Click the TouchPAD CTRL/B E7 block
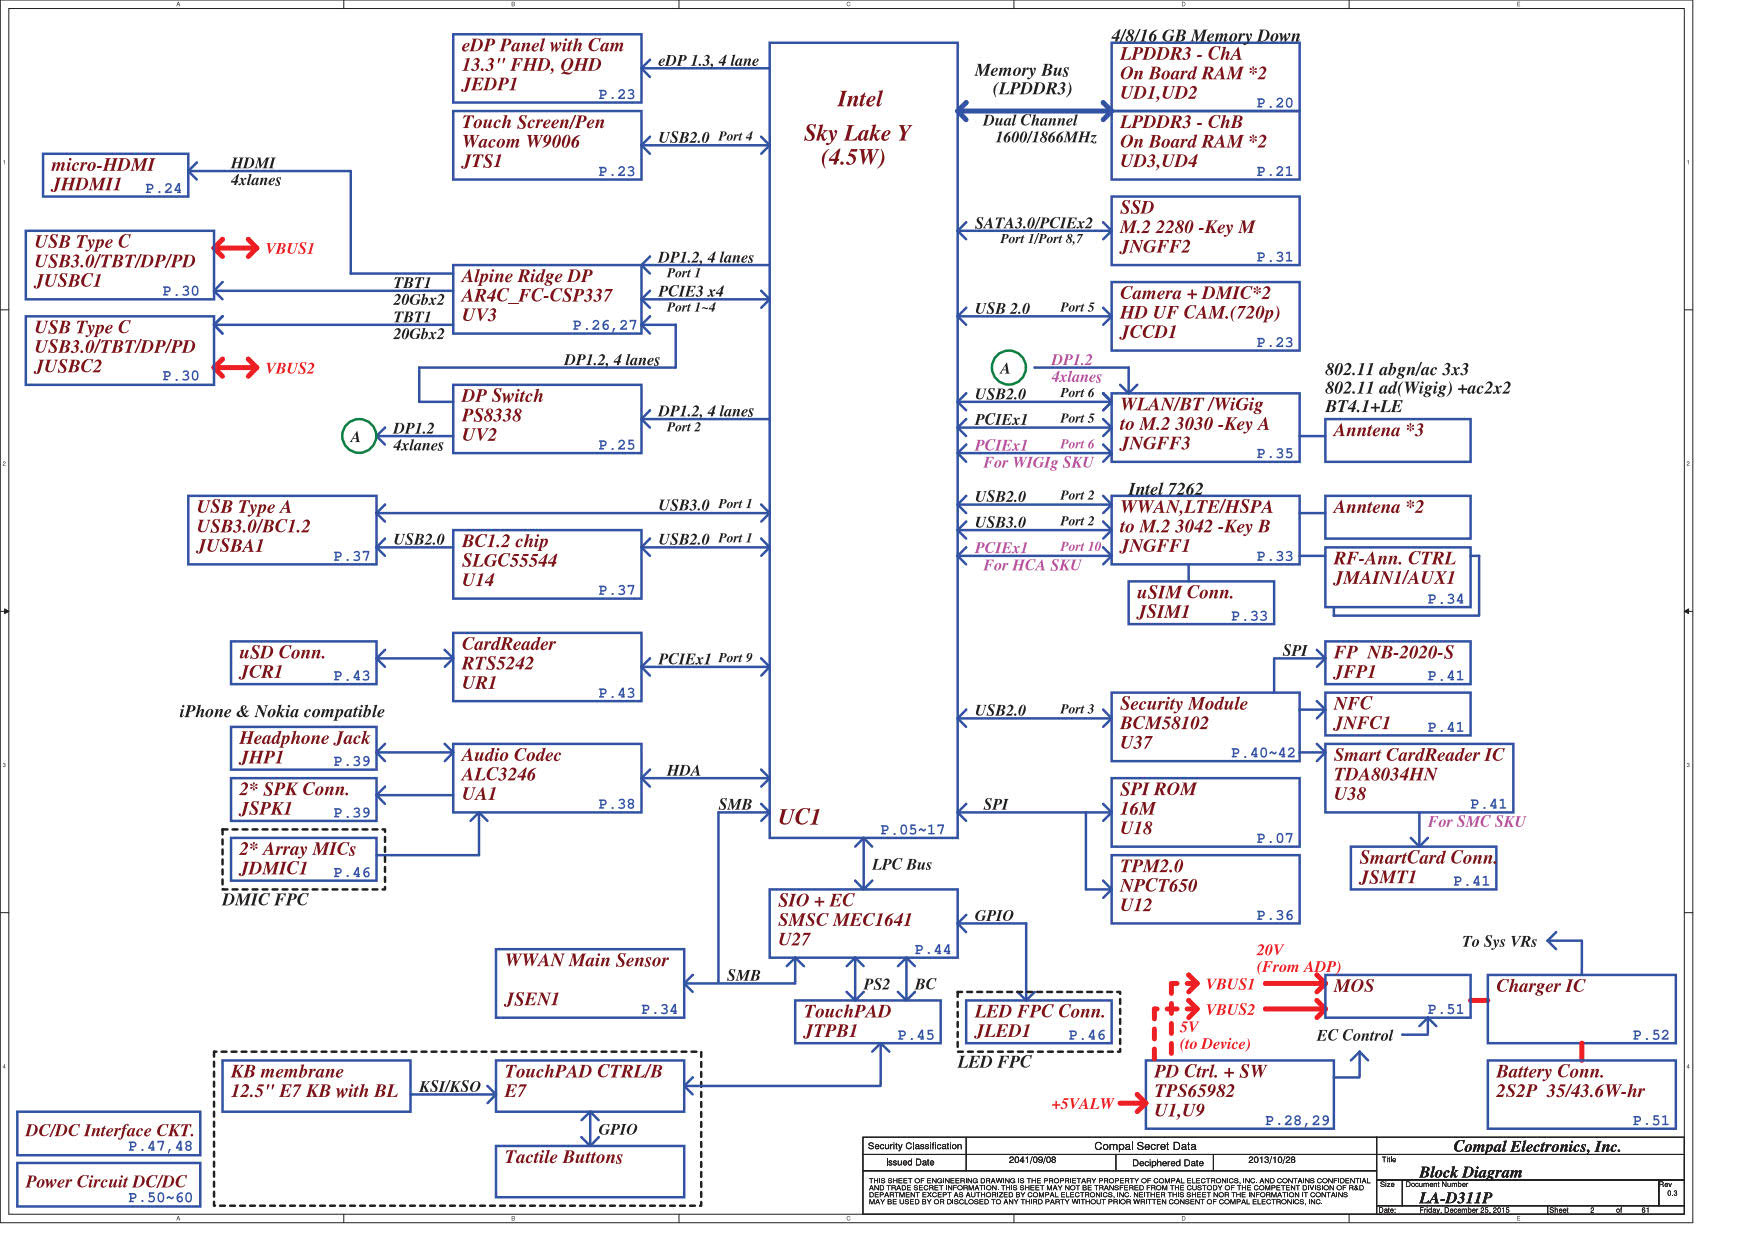Image resolution: width=1754 pixels, height=1240 pixels. (x=590, y=1086)
